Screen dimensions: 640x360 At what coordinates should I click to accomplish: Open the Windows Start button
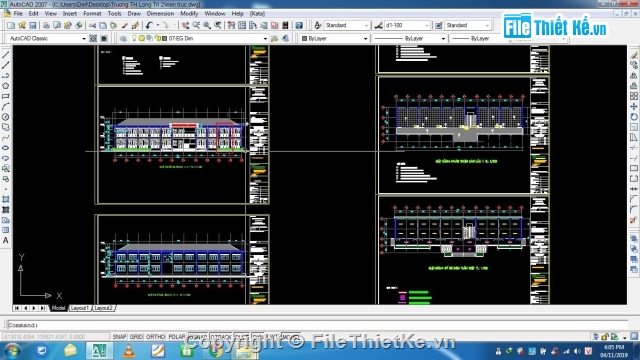(12, 351)
